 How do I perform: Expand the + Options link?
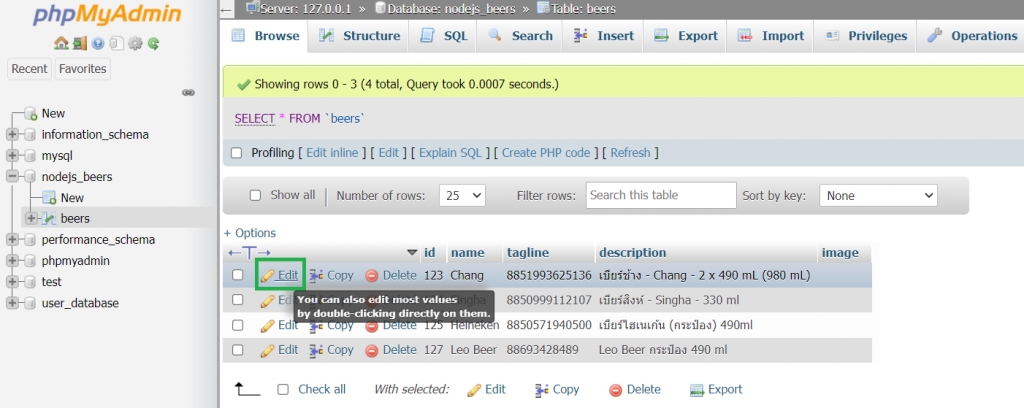(x=250, y=233)
